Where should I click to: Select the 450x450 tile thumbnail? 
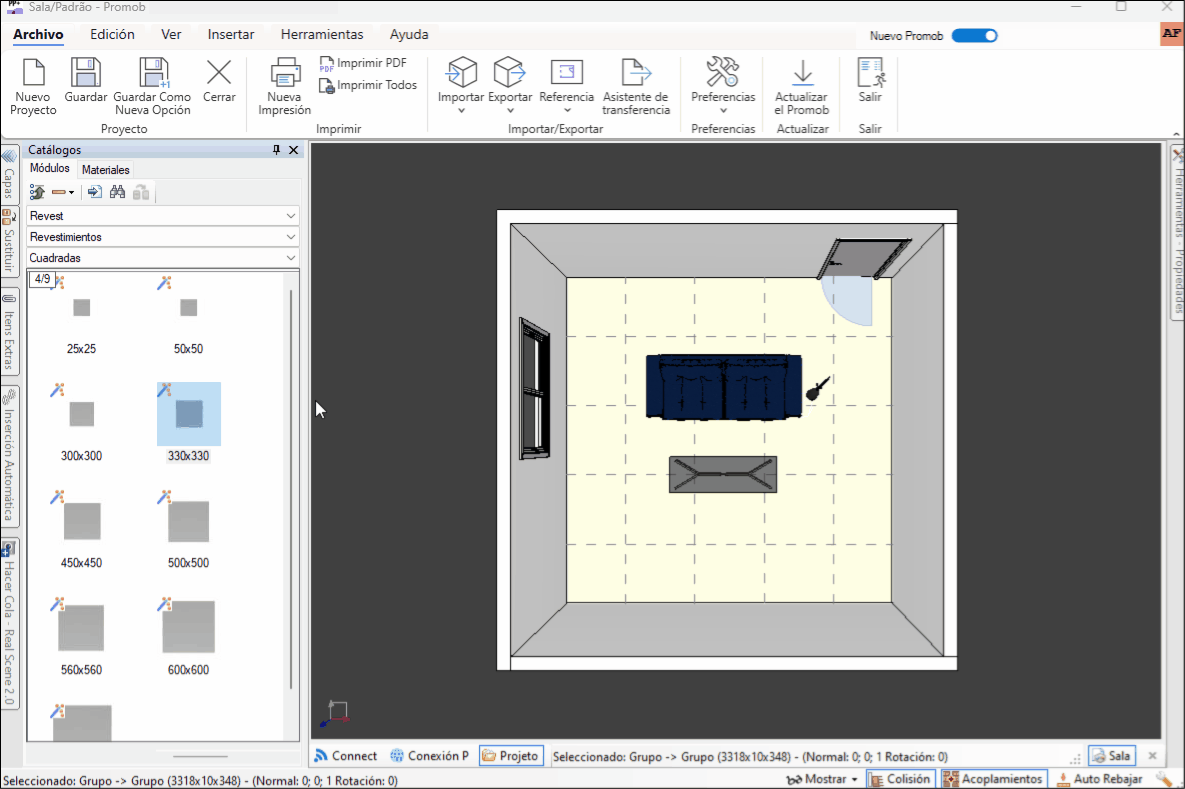click(x=82, y=521)
